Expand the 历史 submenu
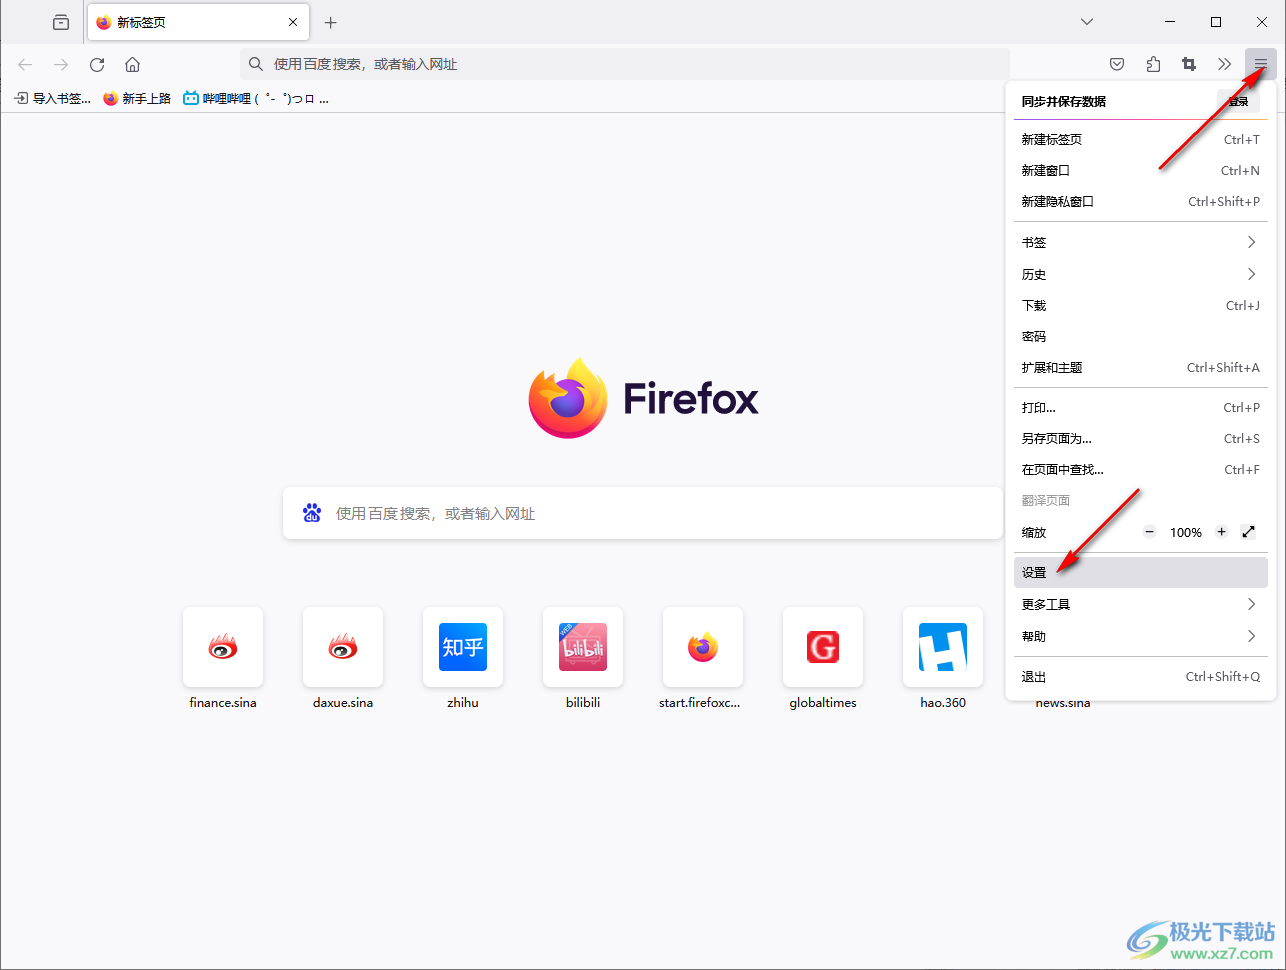 [x=1140, y=275]
